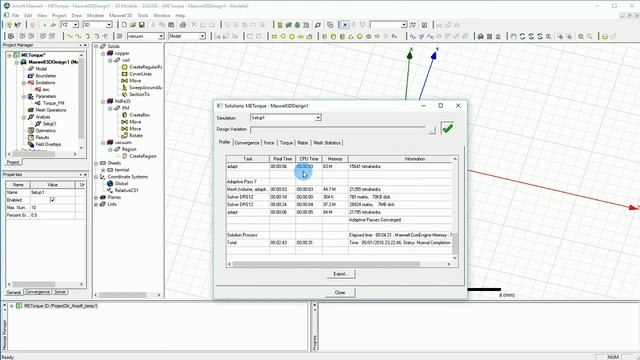This screenshot has width=640, height=360.
Task: Click Max Num value 10 in Properties
Action: pos(52,207)
